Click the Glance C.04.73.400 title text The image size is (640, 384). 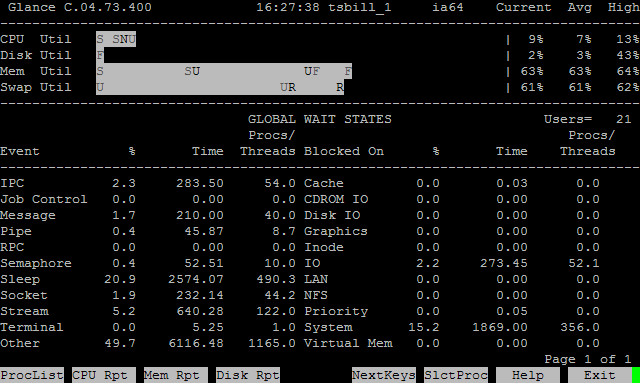pos(80,7)
